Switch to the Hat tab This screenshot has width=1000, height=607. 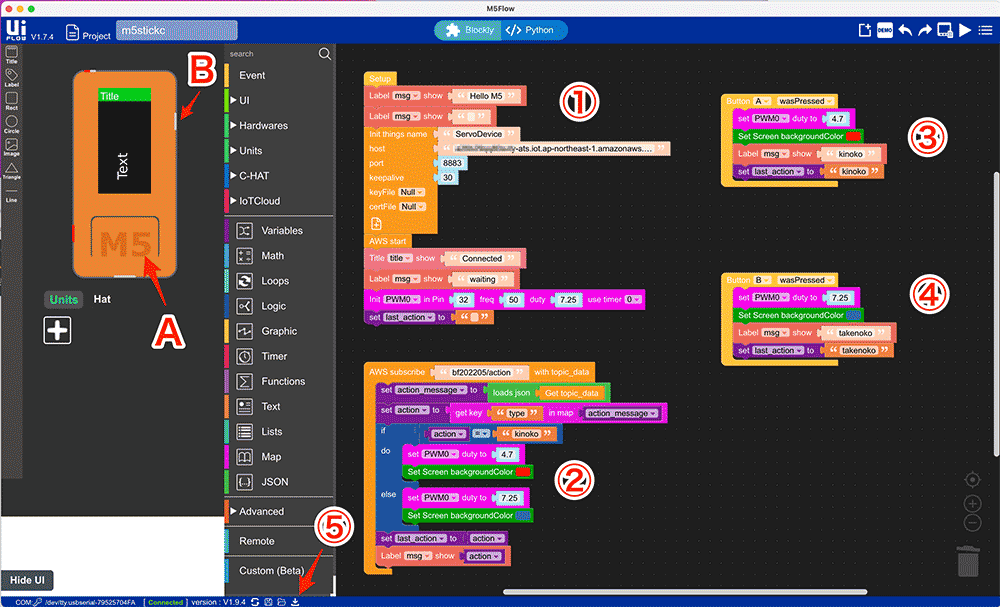102,299
